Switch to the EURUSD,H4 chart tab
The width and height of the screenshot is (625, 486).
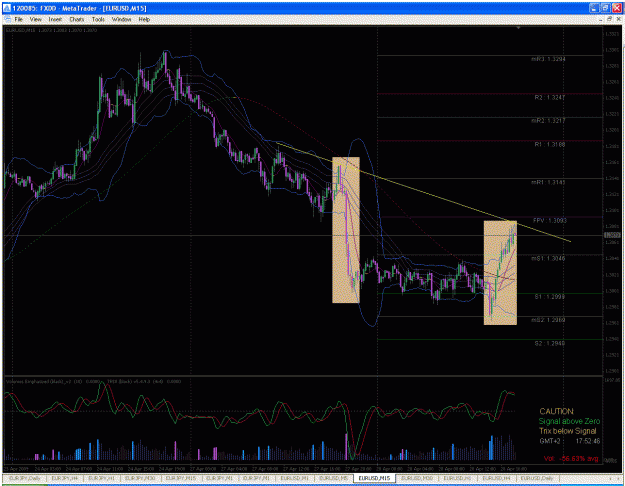click(x=496, y=478)
